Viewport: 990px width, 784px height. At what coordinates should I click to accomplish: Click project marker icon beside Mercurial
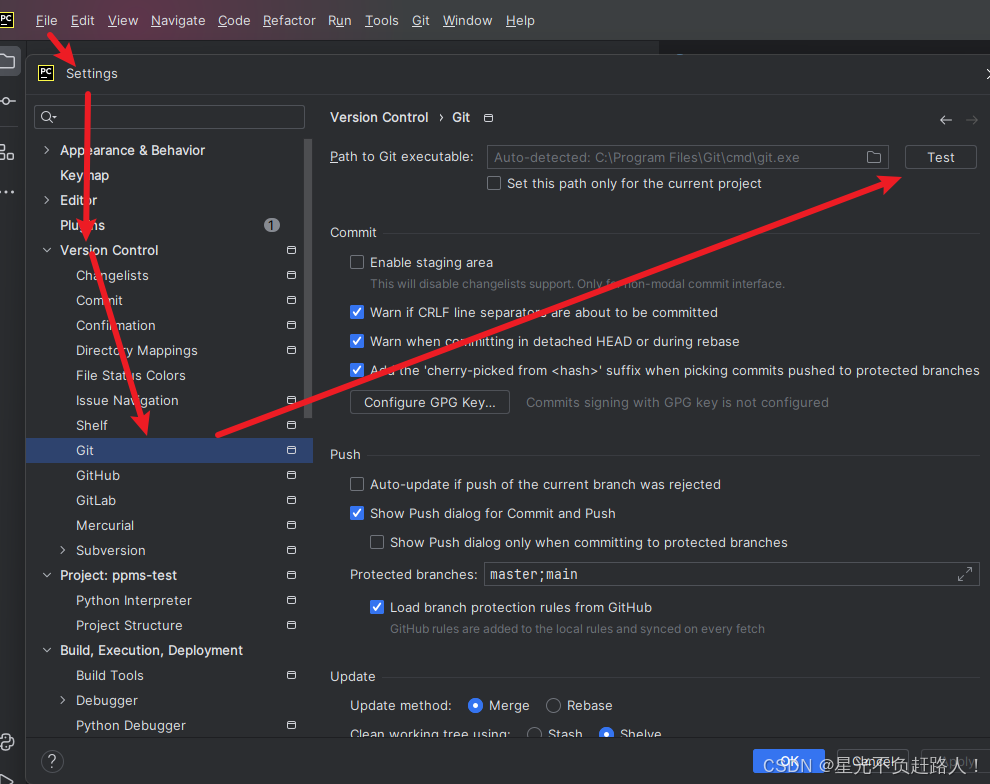pyautogui.click(x=291, y=525)
